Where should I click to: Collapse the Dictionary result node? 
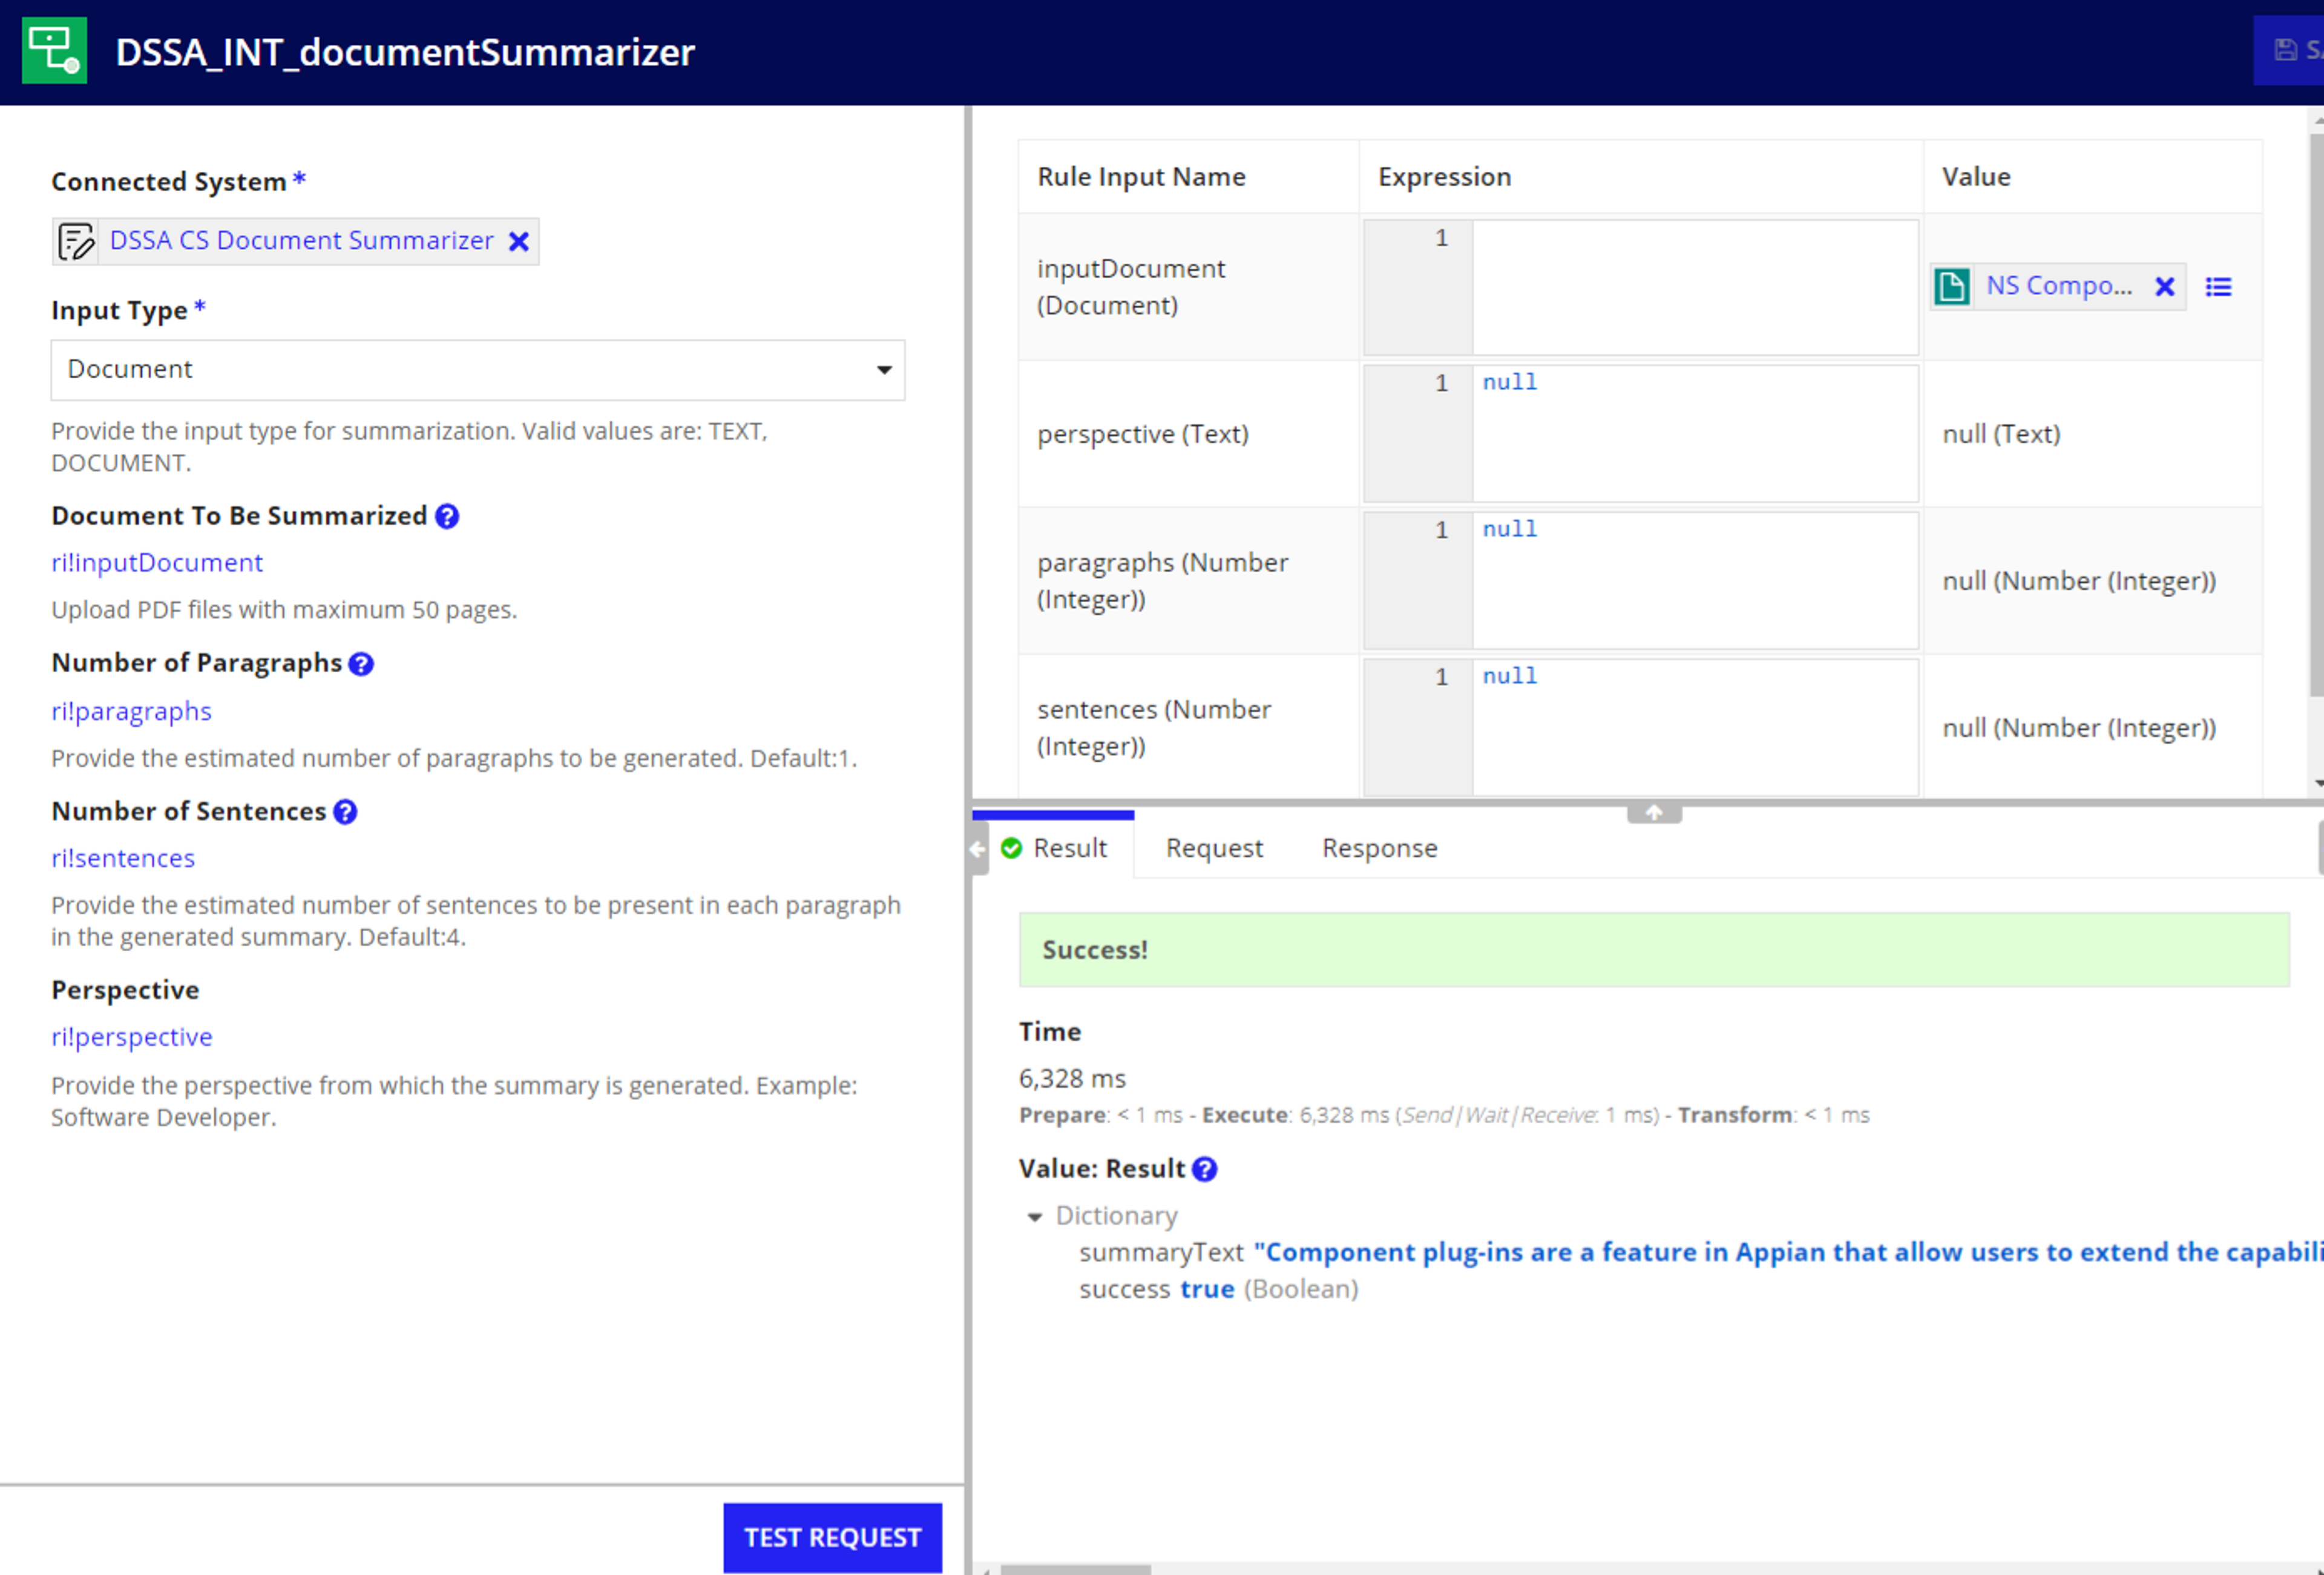pyautogui.click(x=1035, y=1216)
